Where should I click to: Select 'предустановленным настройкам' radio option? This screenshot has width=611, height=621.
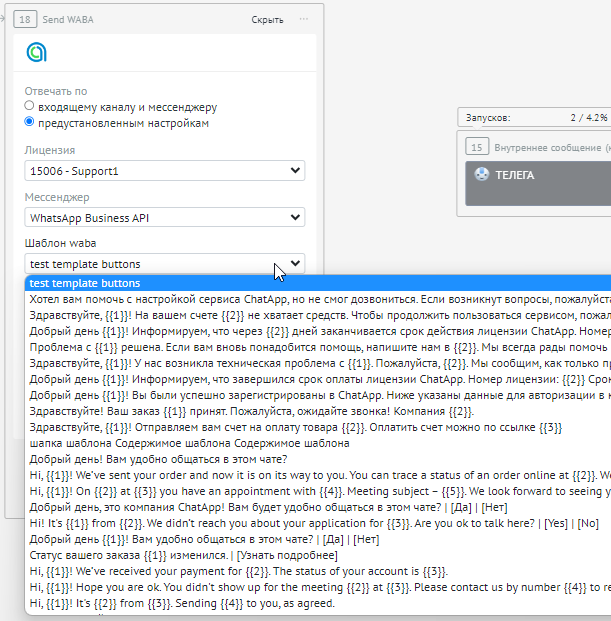point(30,122)
